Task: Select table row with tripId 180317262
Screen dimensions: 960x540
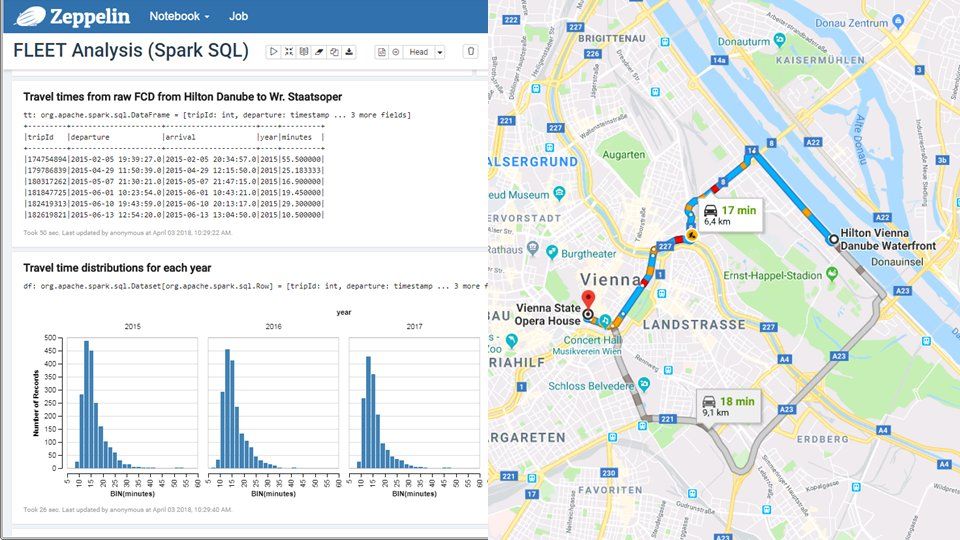Action: pos(174,181)
